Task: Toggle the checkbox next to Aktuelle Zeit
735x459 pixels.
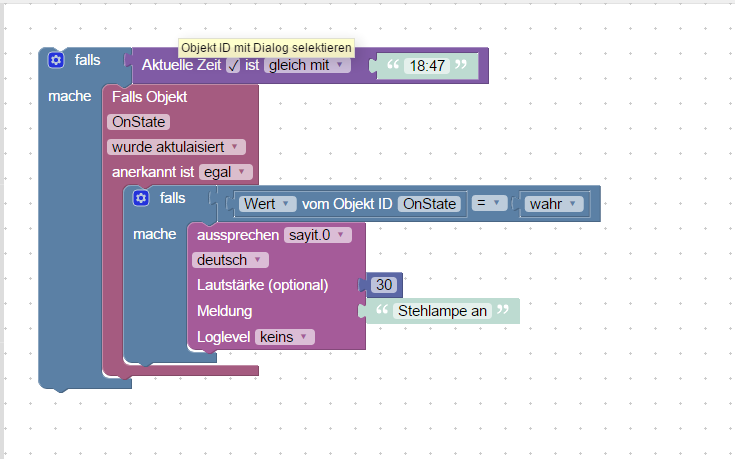Action: click(233, 66)
